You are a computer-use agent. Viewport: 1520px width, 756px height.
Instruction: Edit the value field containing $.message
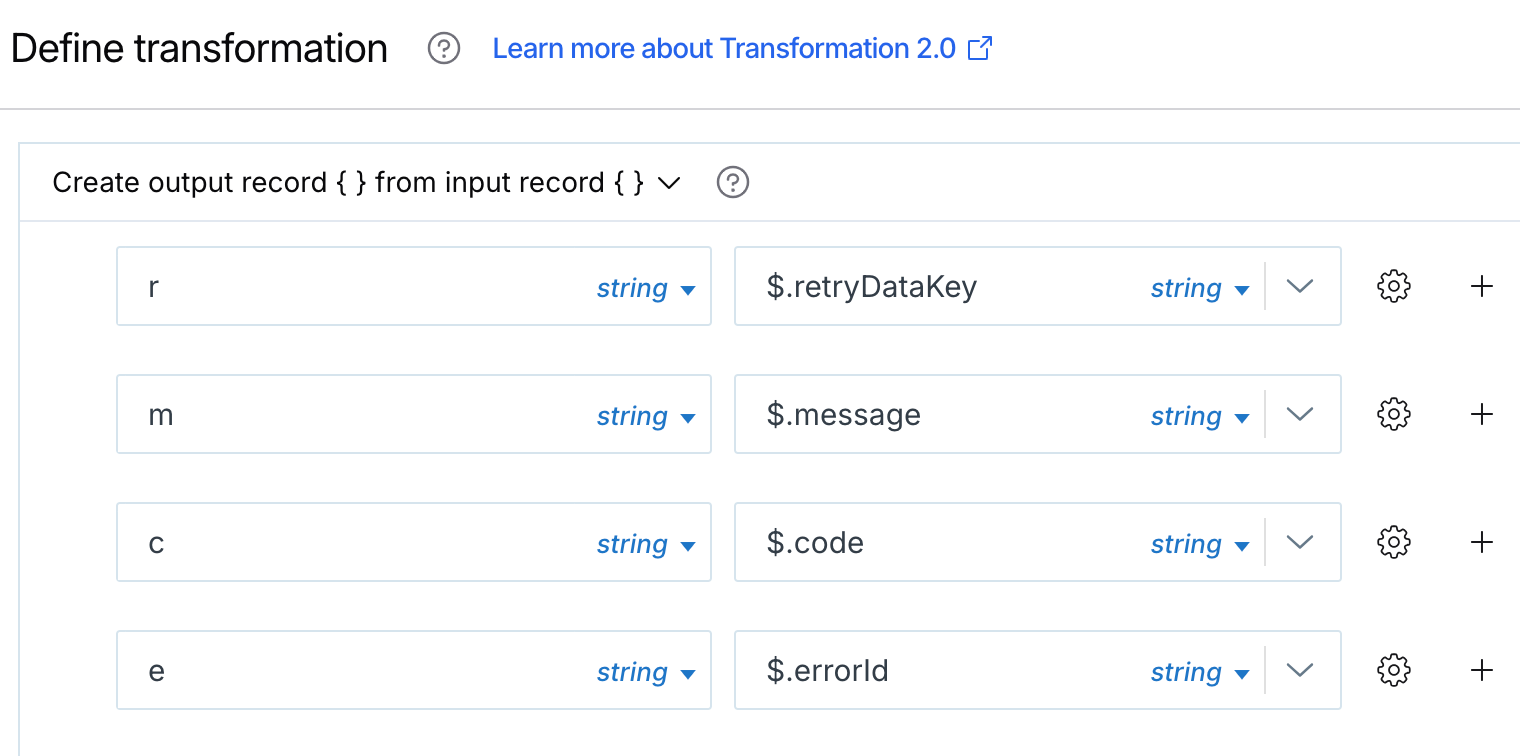coord(950,414)
